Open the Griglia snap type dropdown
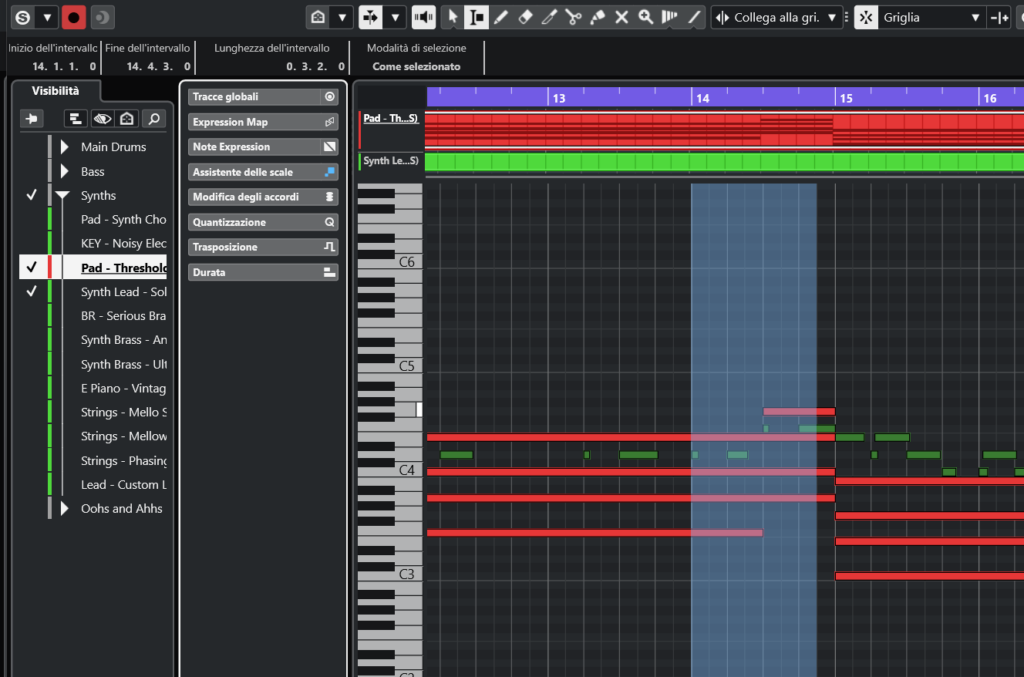The image size is (1024, 677). coord(975,18)
